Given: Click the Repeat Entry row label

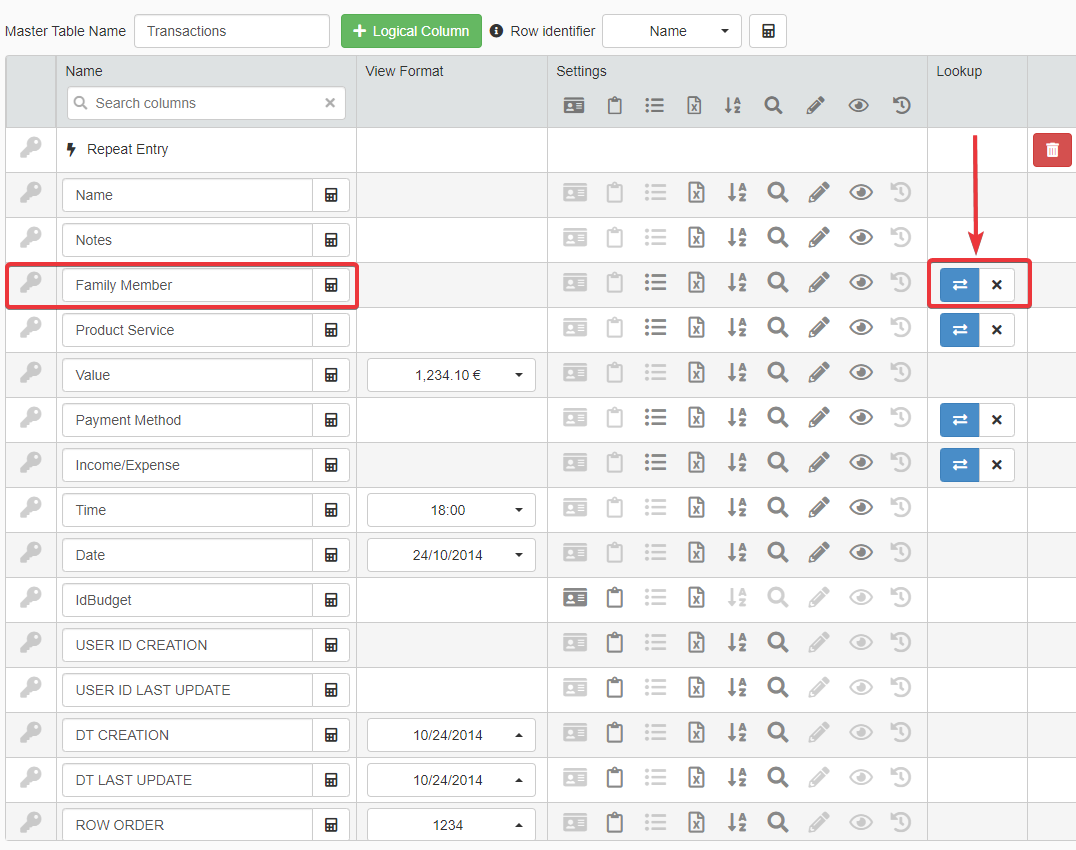Looking at the screenshot, I should click(127, 150).
